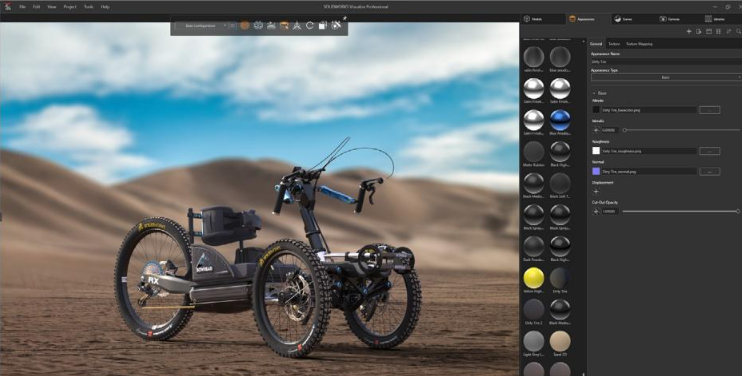Pin the floating toolbar with the pin icon

345,18
